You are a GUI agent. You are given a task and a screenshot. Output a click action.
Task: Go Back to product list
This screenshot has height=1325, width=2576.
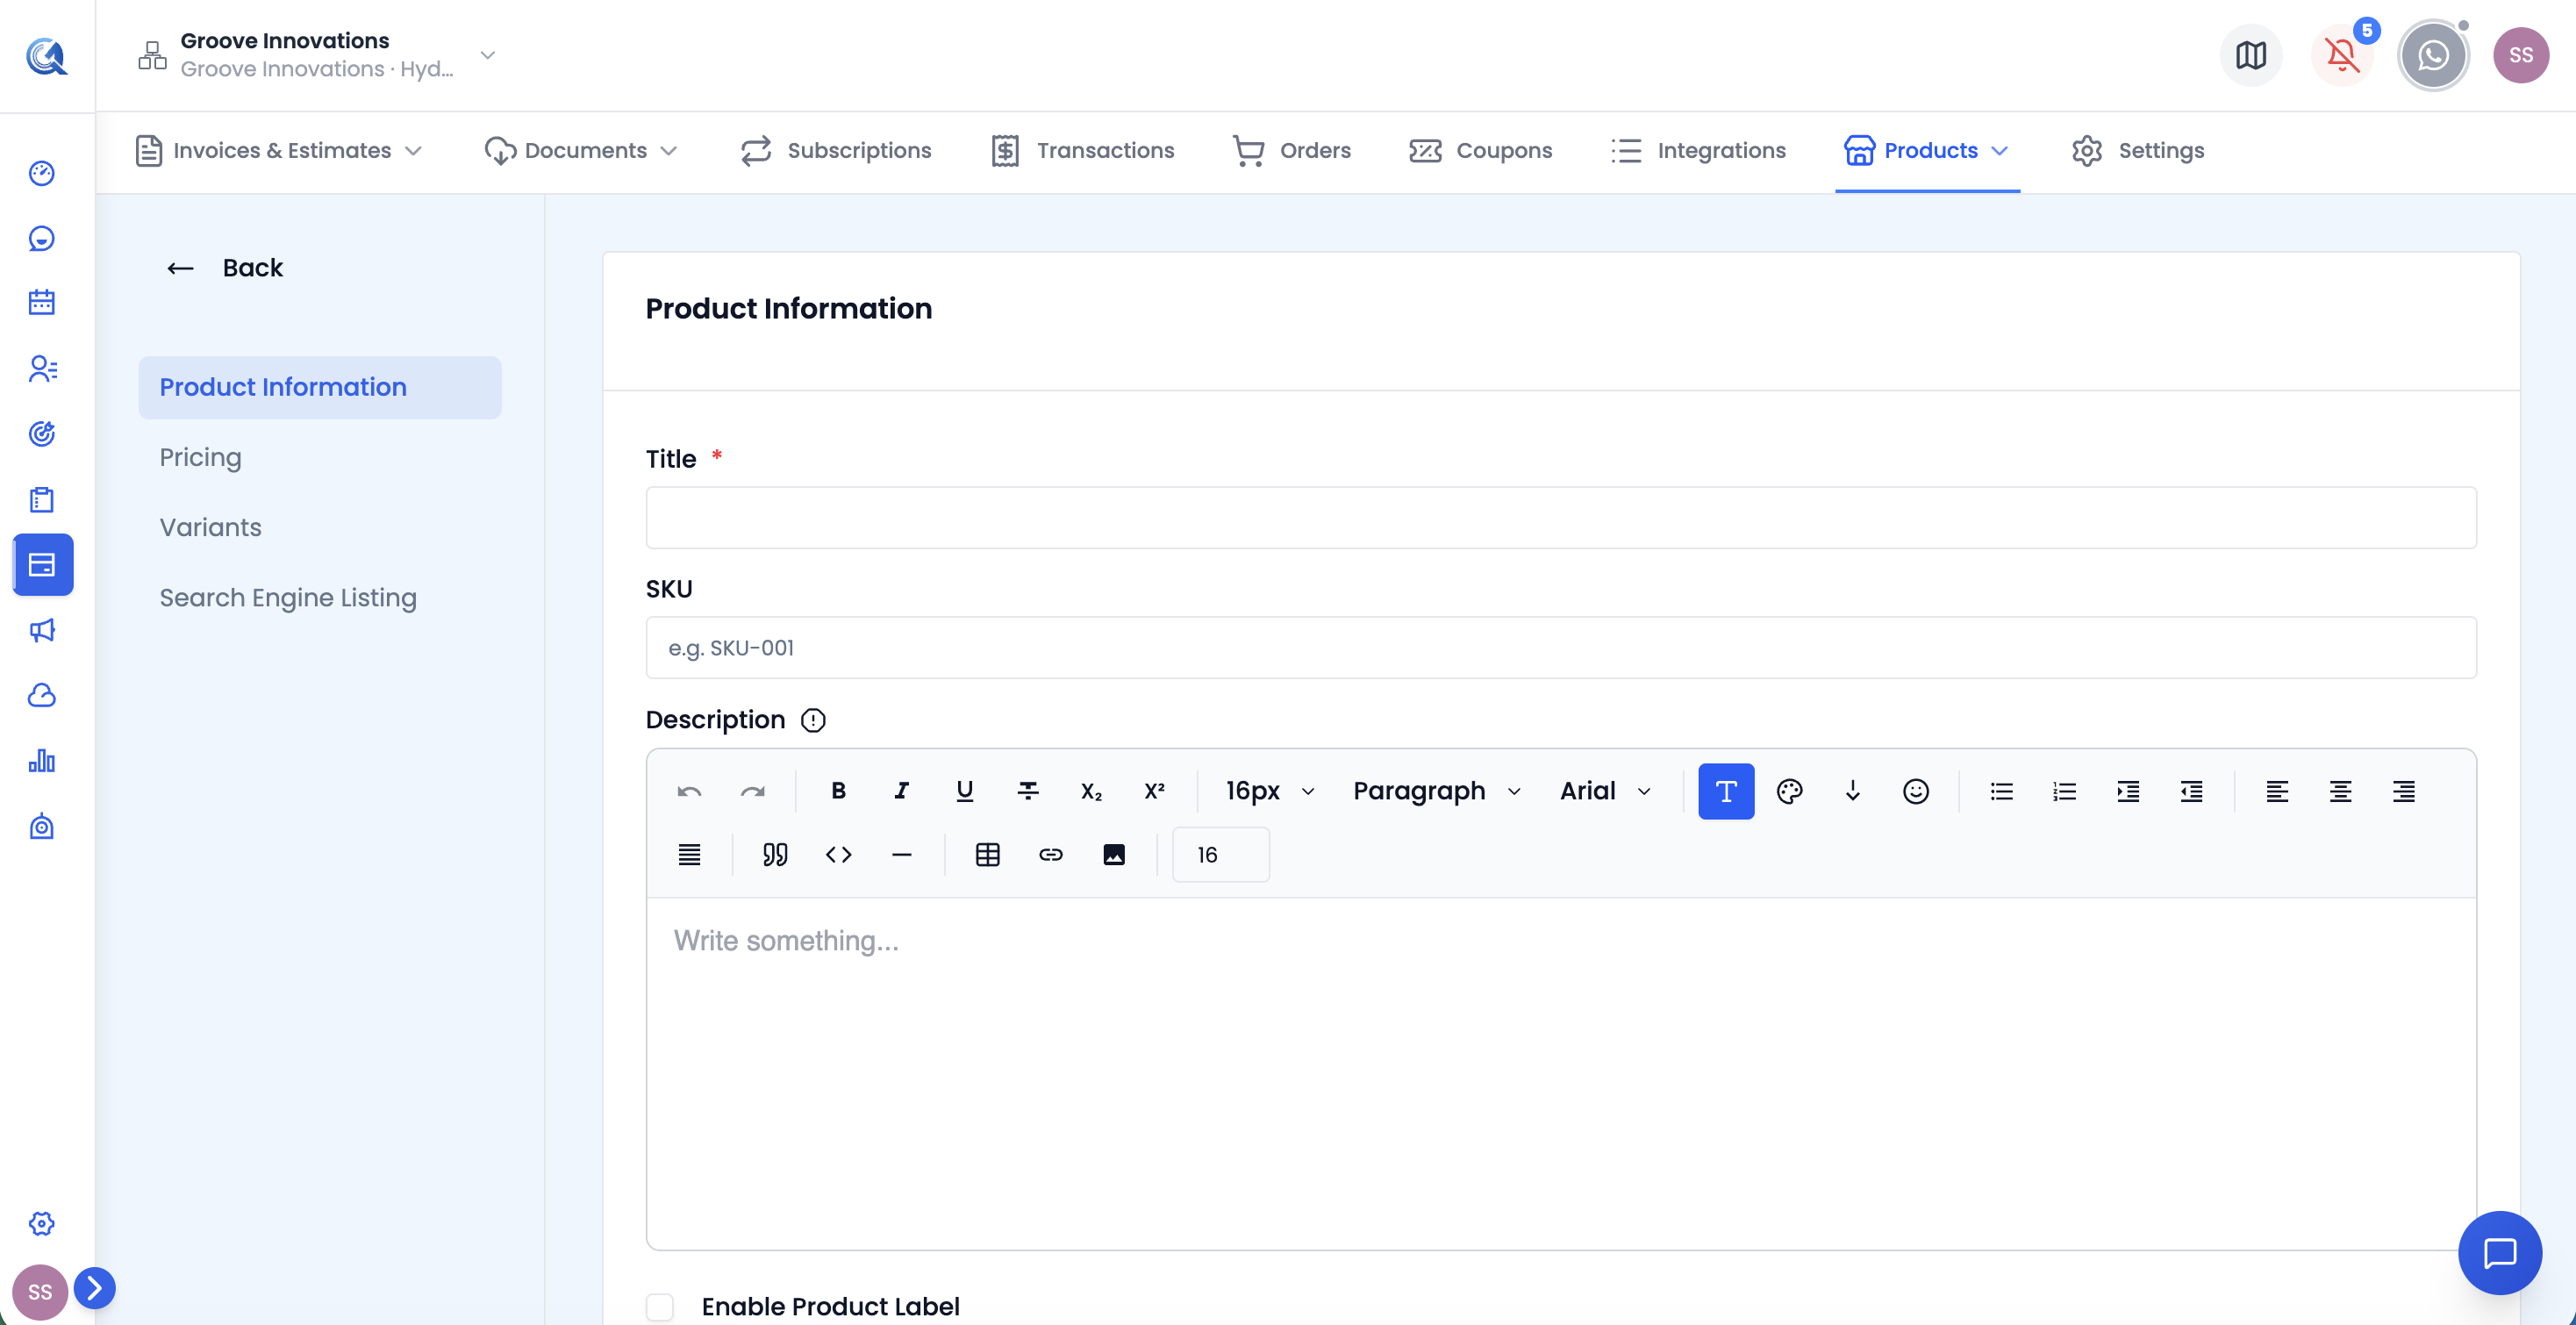225,268
